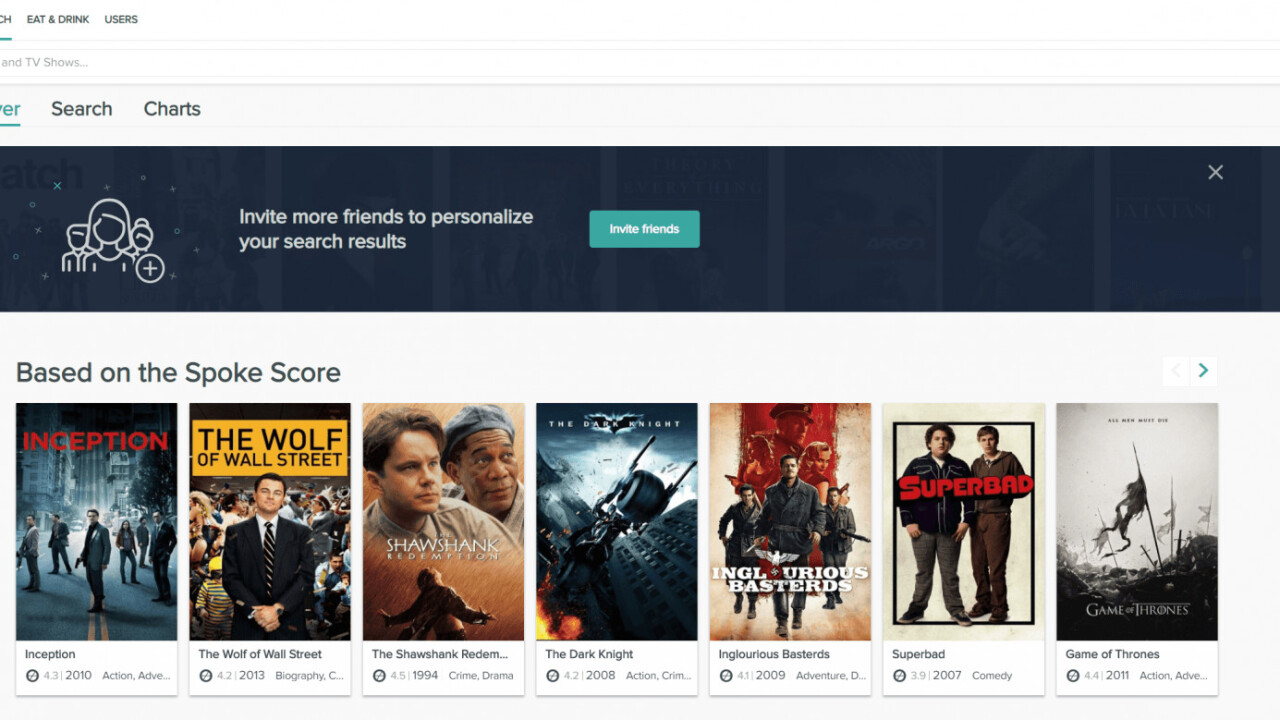The height and width of the screenshot is (720, 1280).
Task: Switch to the Search tab
Action: pos(81,109)
